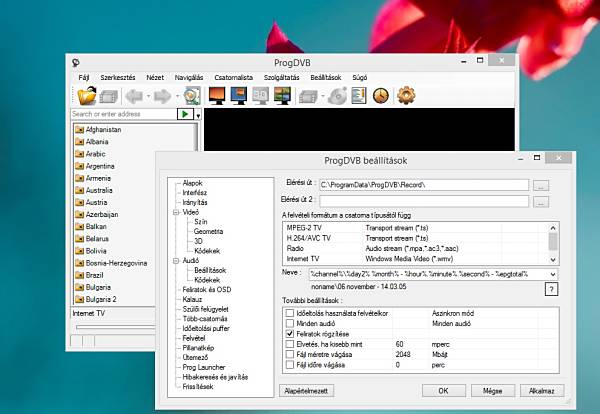The height and width of the screenshot is (414, 600).
Task: Click the green play button beside address field
Action: click(184, 115)
